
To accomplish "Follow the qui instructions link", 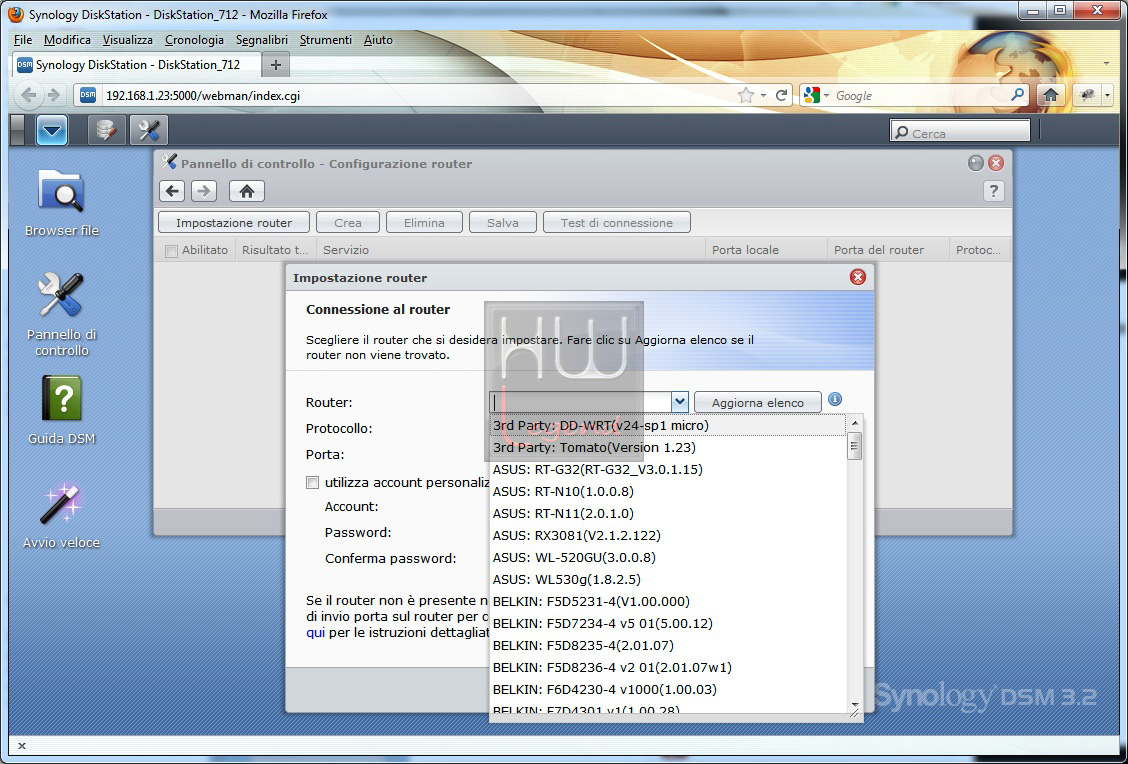I will pos(315,632).
